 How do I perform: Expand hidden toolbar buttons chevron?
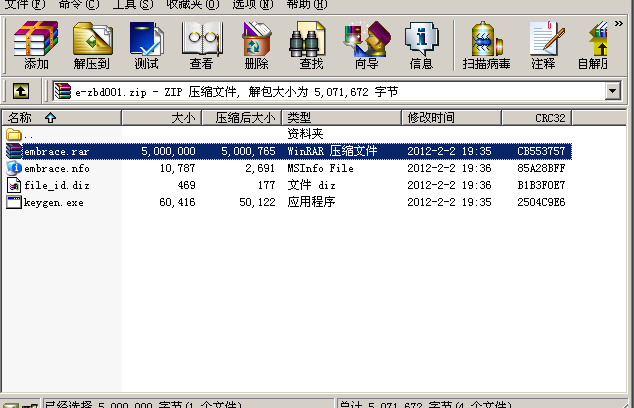[619, 23]
